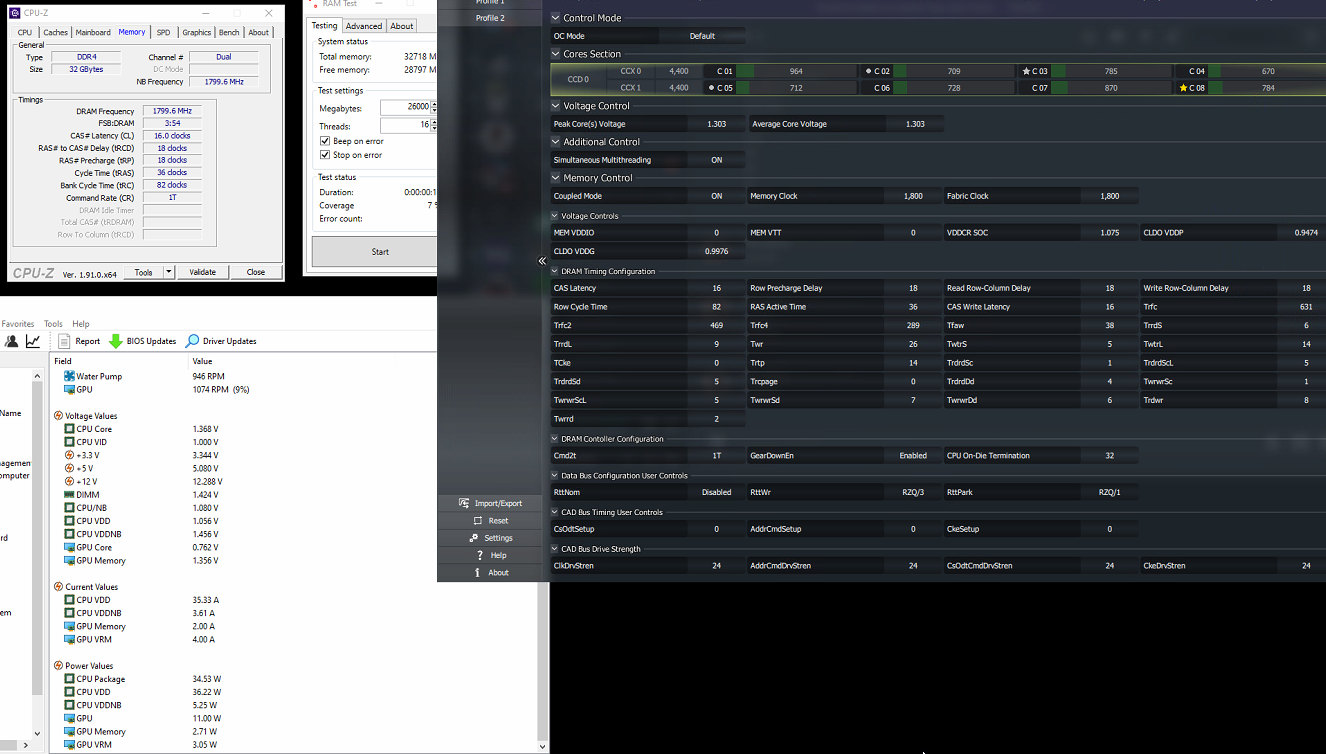Switch to the Bench tab in CPU-Z
Viewport: 1326px width, 754px height.
(229, 32)
